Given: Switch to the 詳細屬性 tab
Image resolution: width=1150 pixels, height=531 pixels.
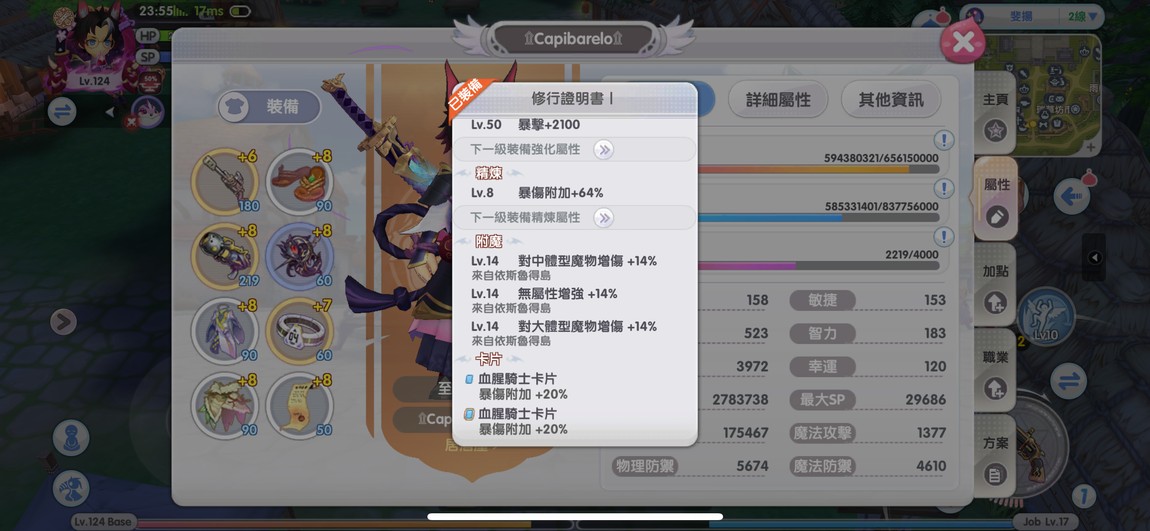Looking at the screenshot, I should click(x=777, y=100).
